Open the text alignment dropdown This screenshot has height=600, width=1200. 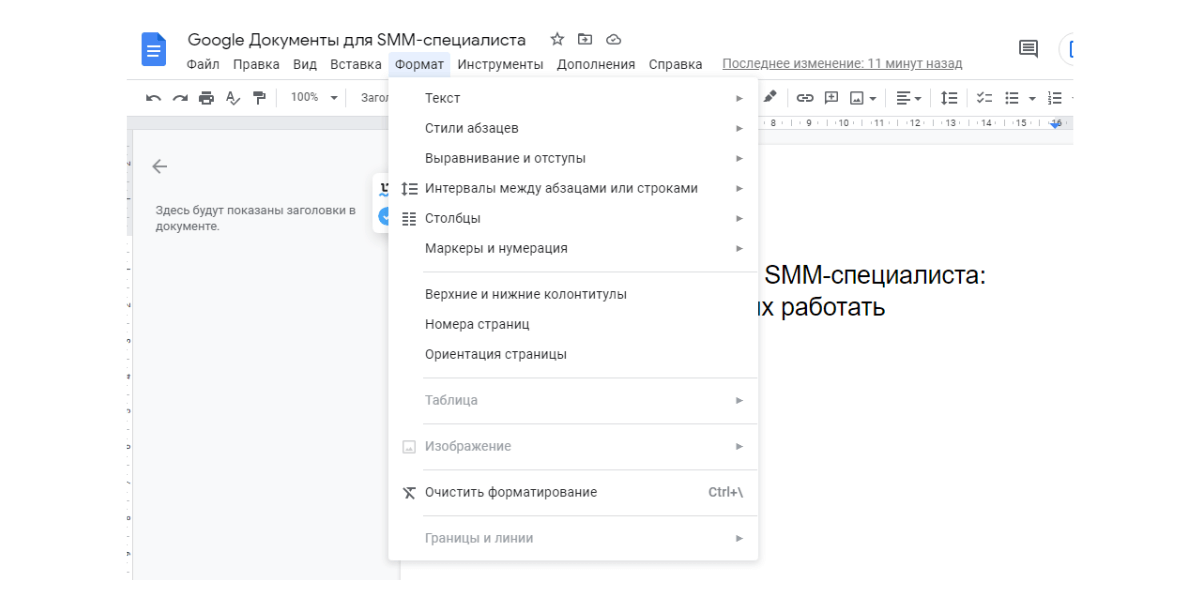pos(908,98)
